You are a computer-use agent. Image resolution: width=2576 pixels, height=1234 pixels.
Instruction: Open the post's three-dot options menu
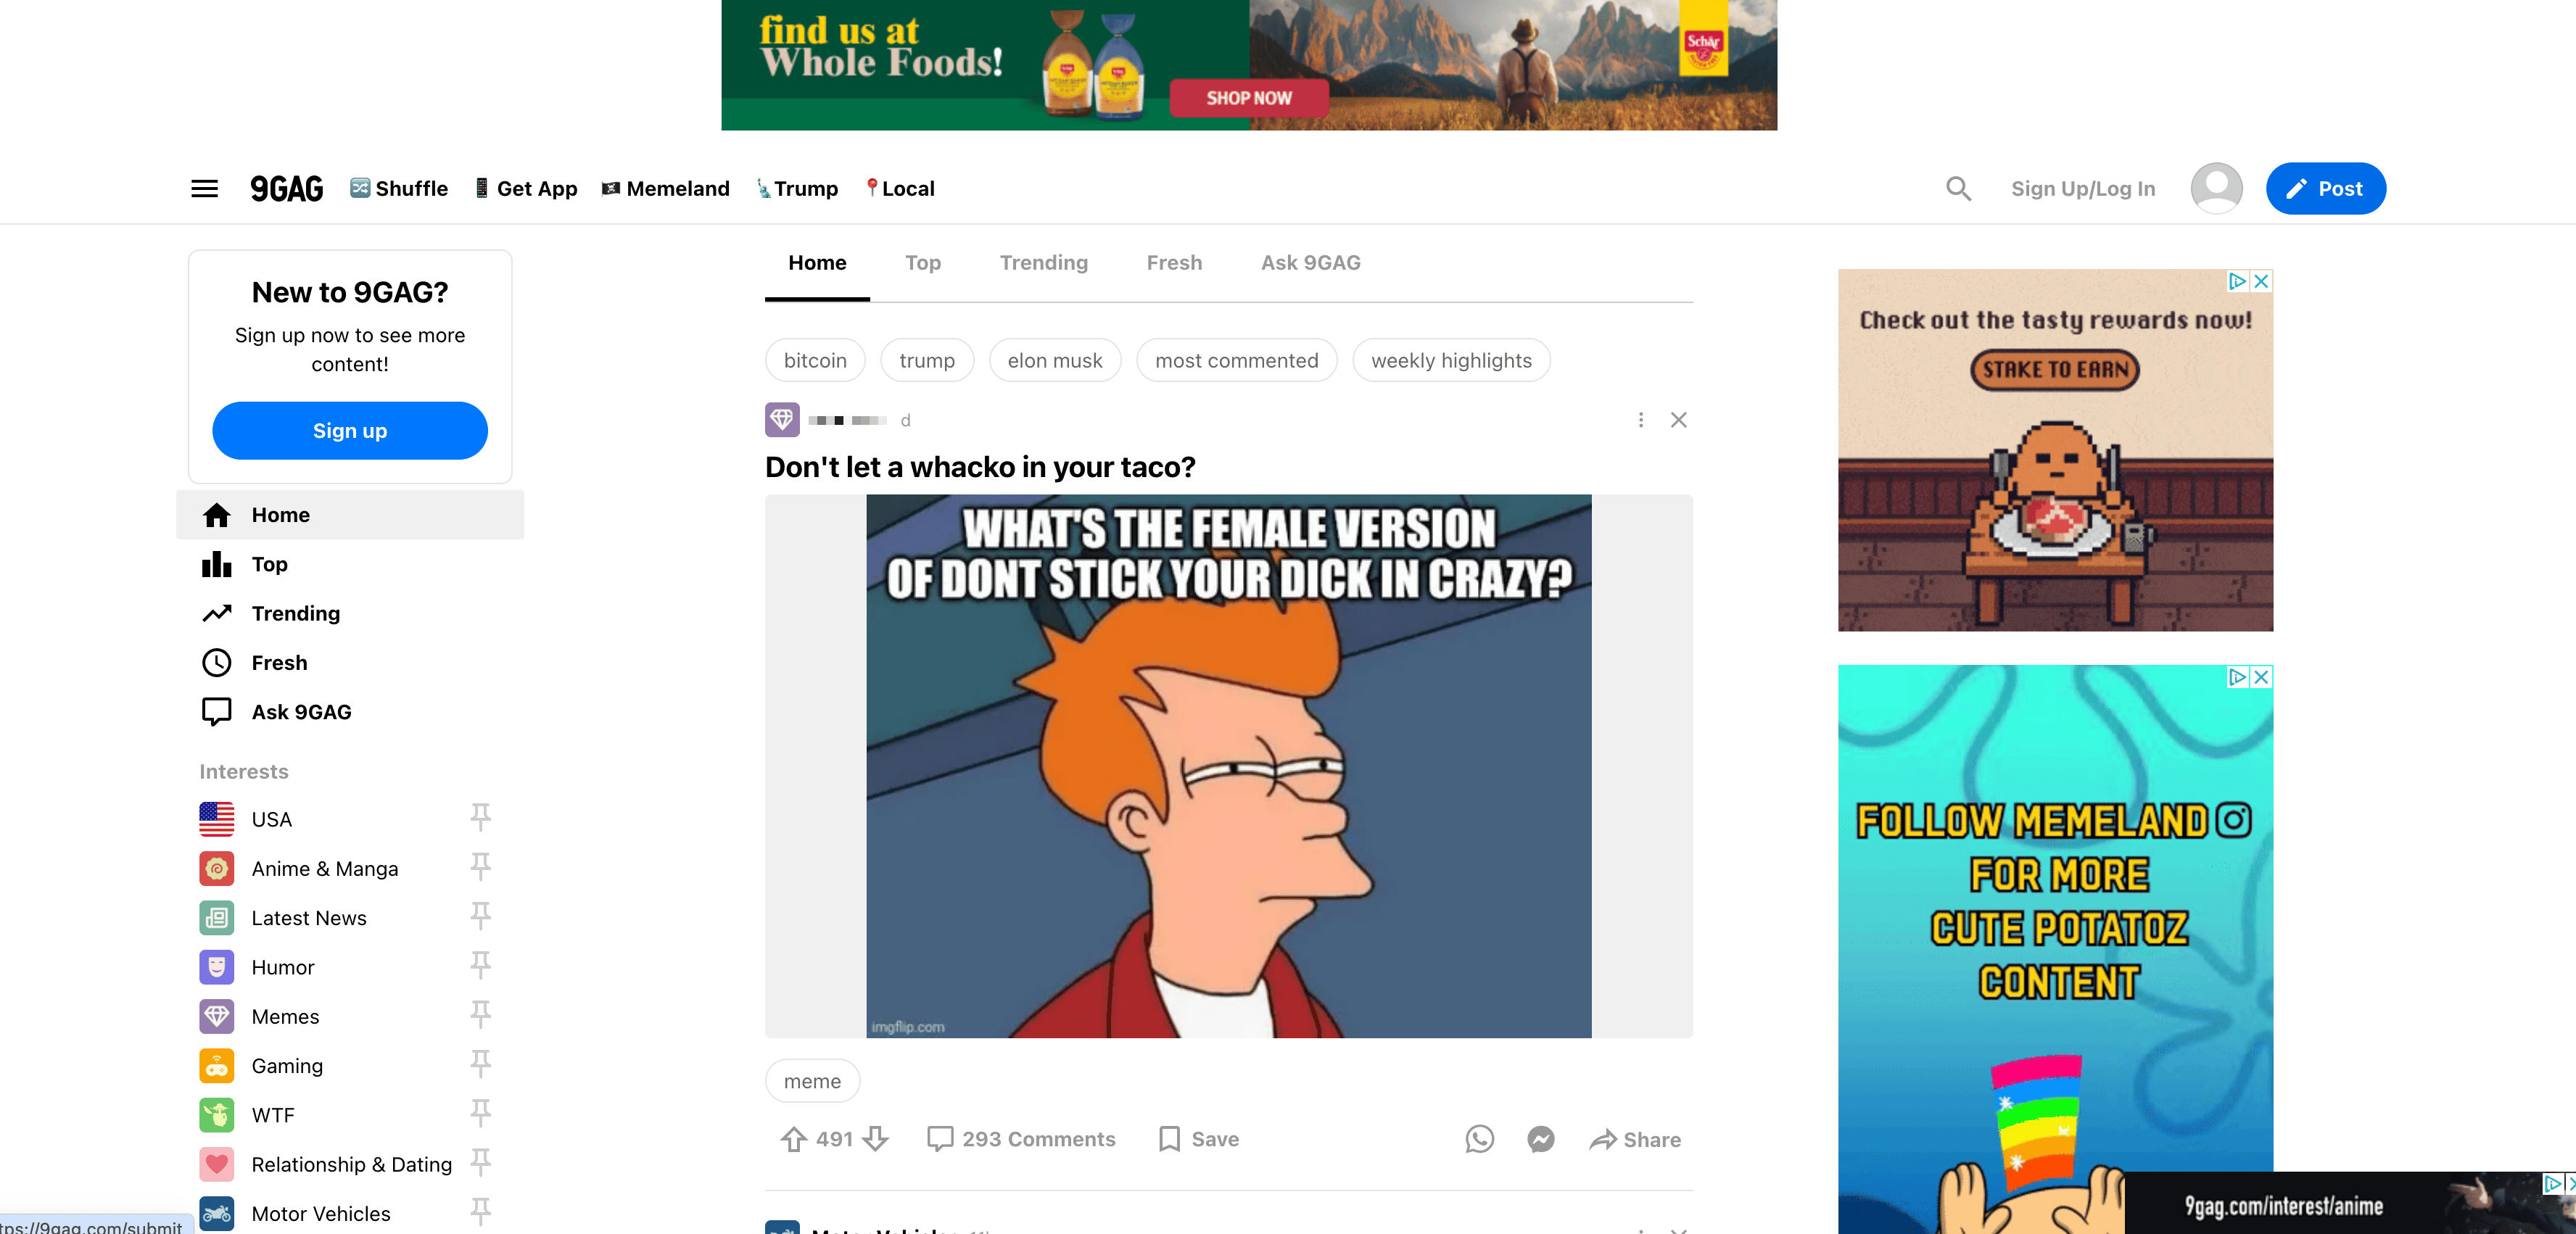1640,420
